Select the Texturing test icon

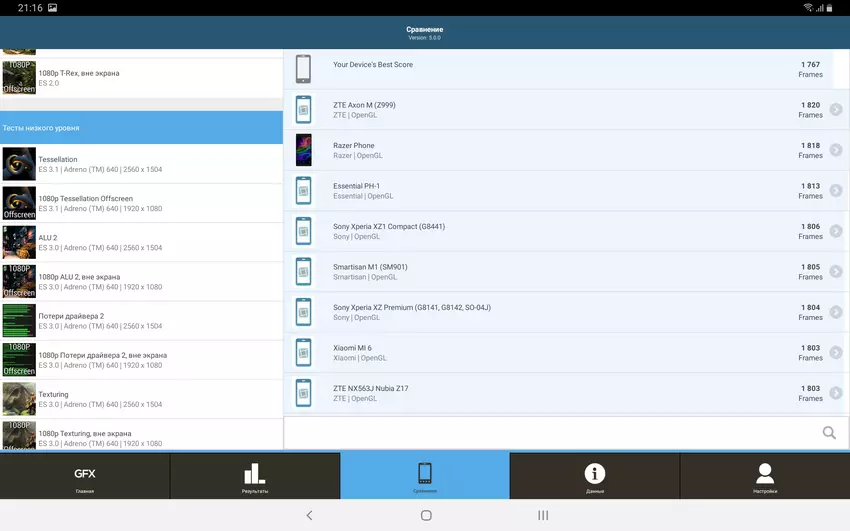19,399
